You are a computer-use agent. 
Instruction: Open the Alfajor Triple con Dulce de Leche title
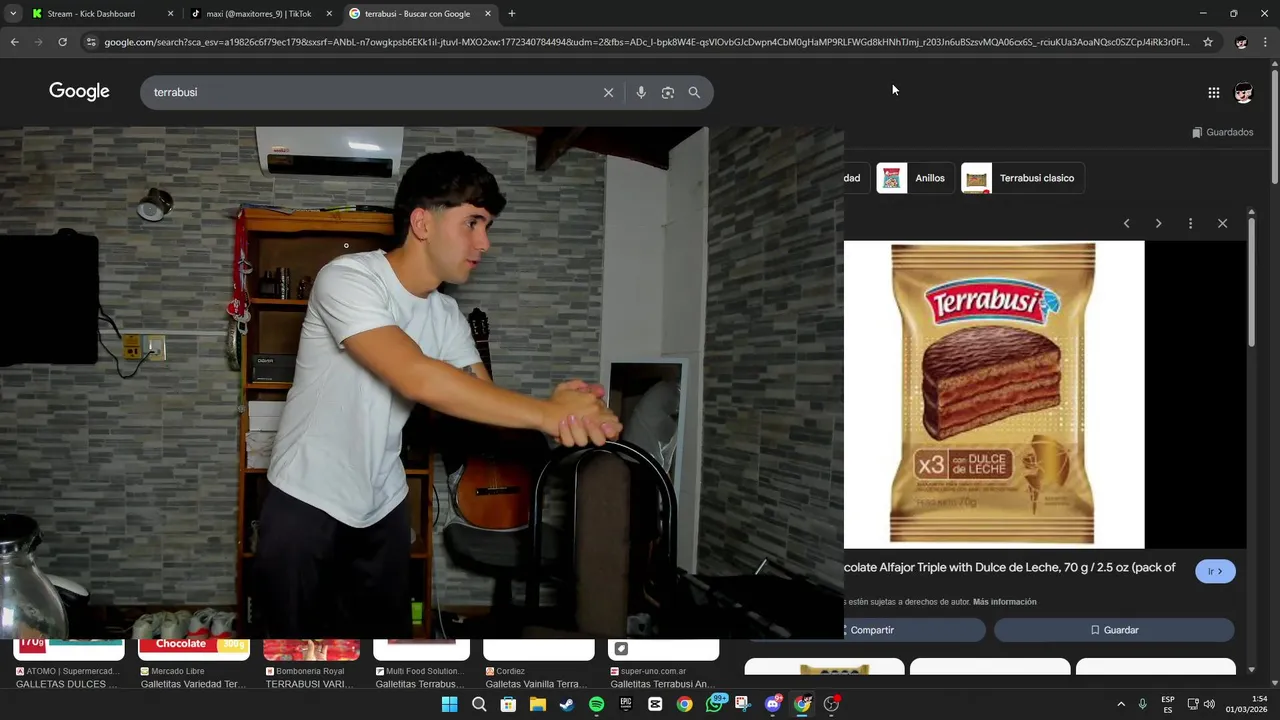tap(1010, 567)
